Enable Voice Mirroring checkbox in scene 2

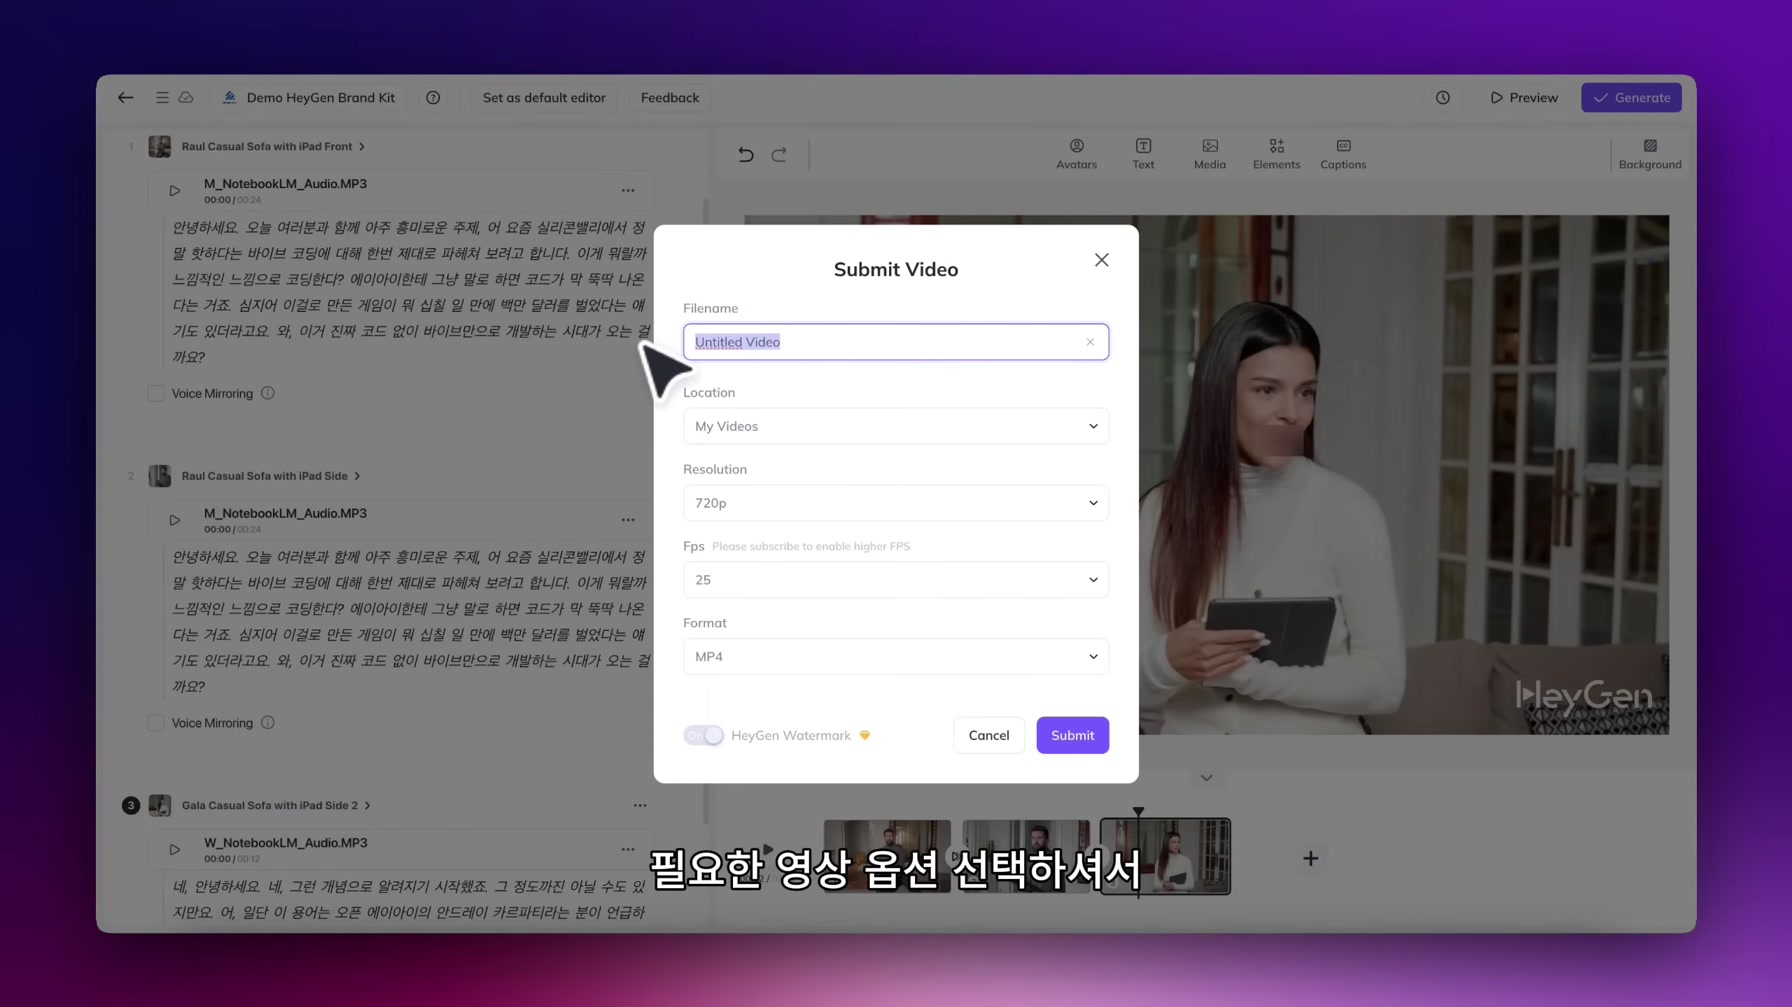coord(156,722)
